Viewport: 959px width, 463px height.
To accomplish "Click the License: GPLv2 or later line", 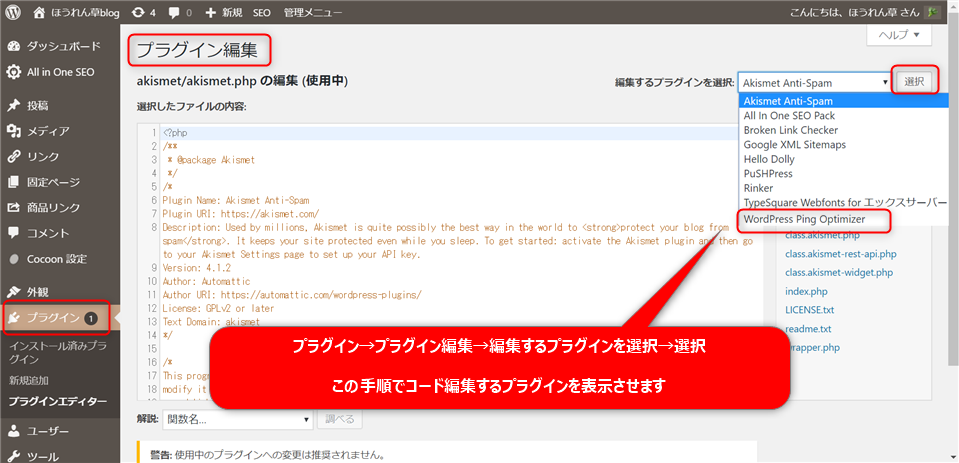I will coord(218,308).
